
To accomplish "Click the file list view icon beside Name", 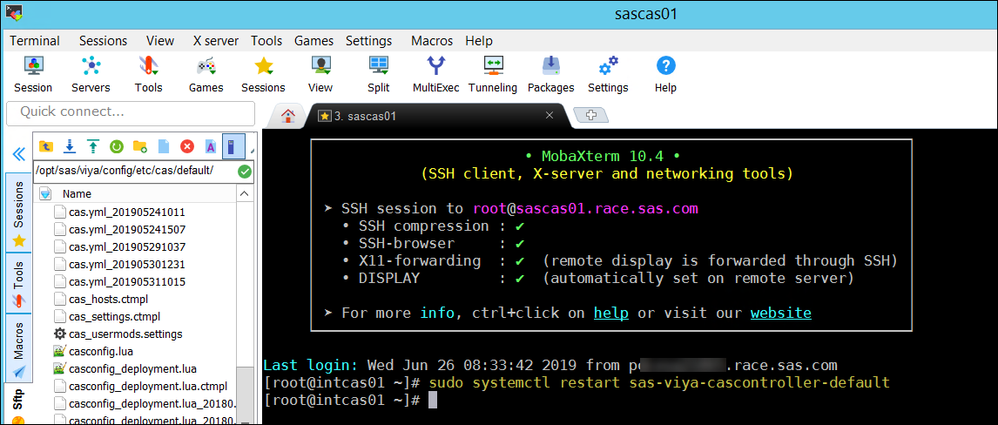I will pyautogui.click(x=45, y=193).
